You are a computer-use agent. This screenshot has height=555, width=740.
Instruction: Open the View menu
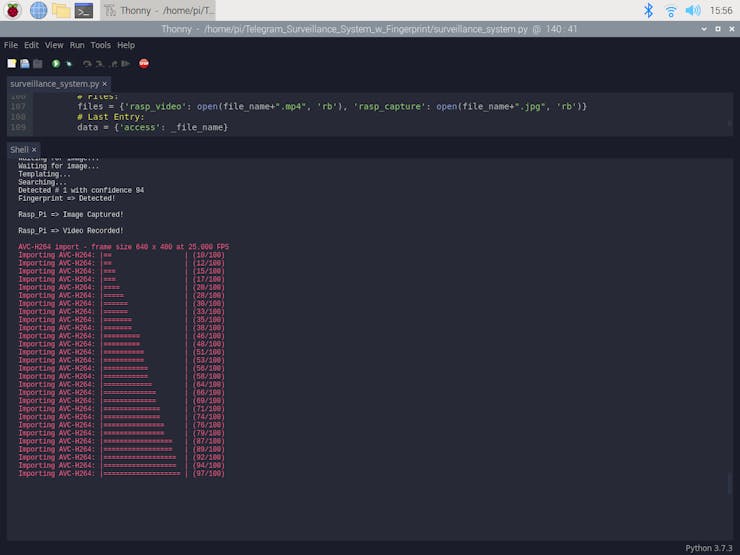click(x=54, y=45)
